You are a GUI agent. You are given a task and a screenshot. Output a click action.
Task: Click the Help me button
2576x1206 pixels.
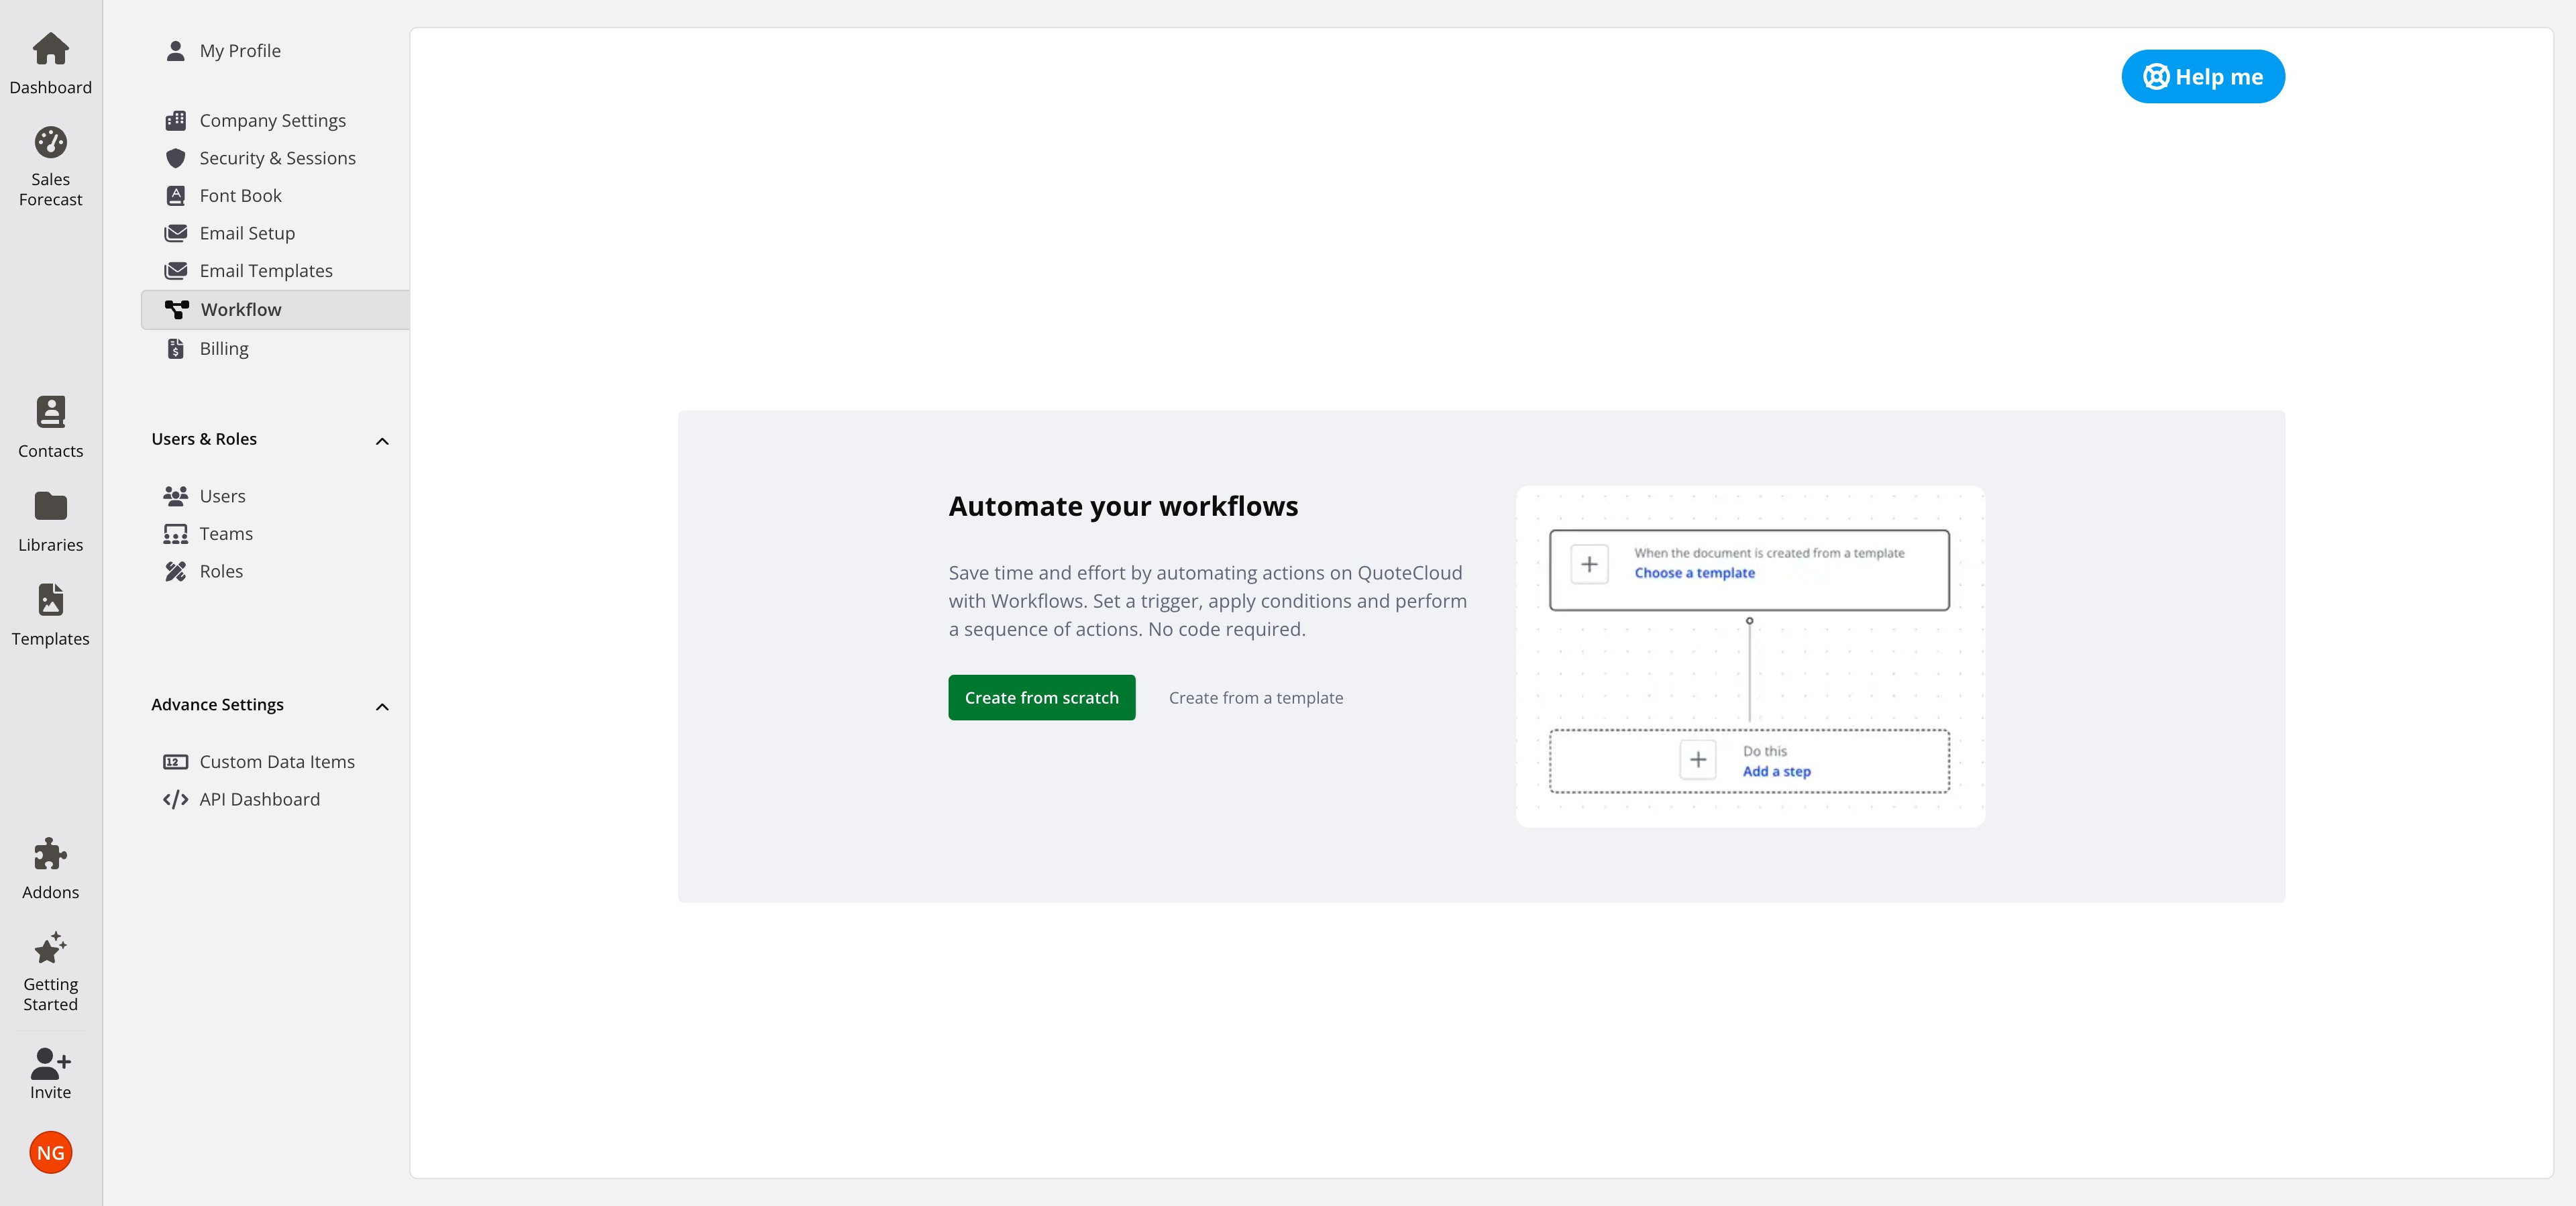(2202, 77)
